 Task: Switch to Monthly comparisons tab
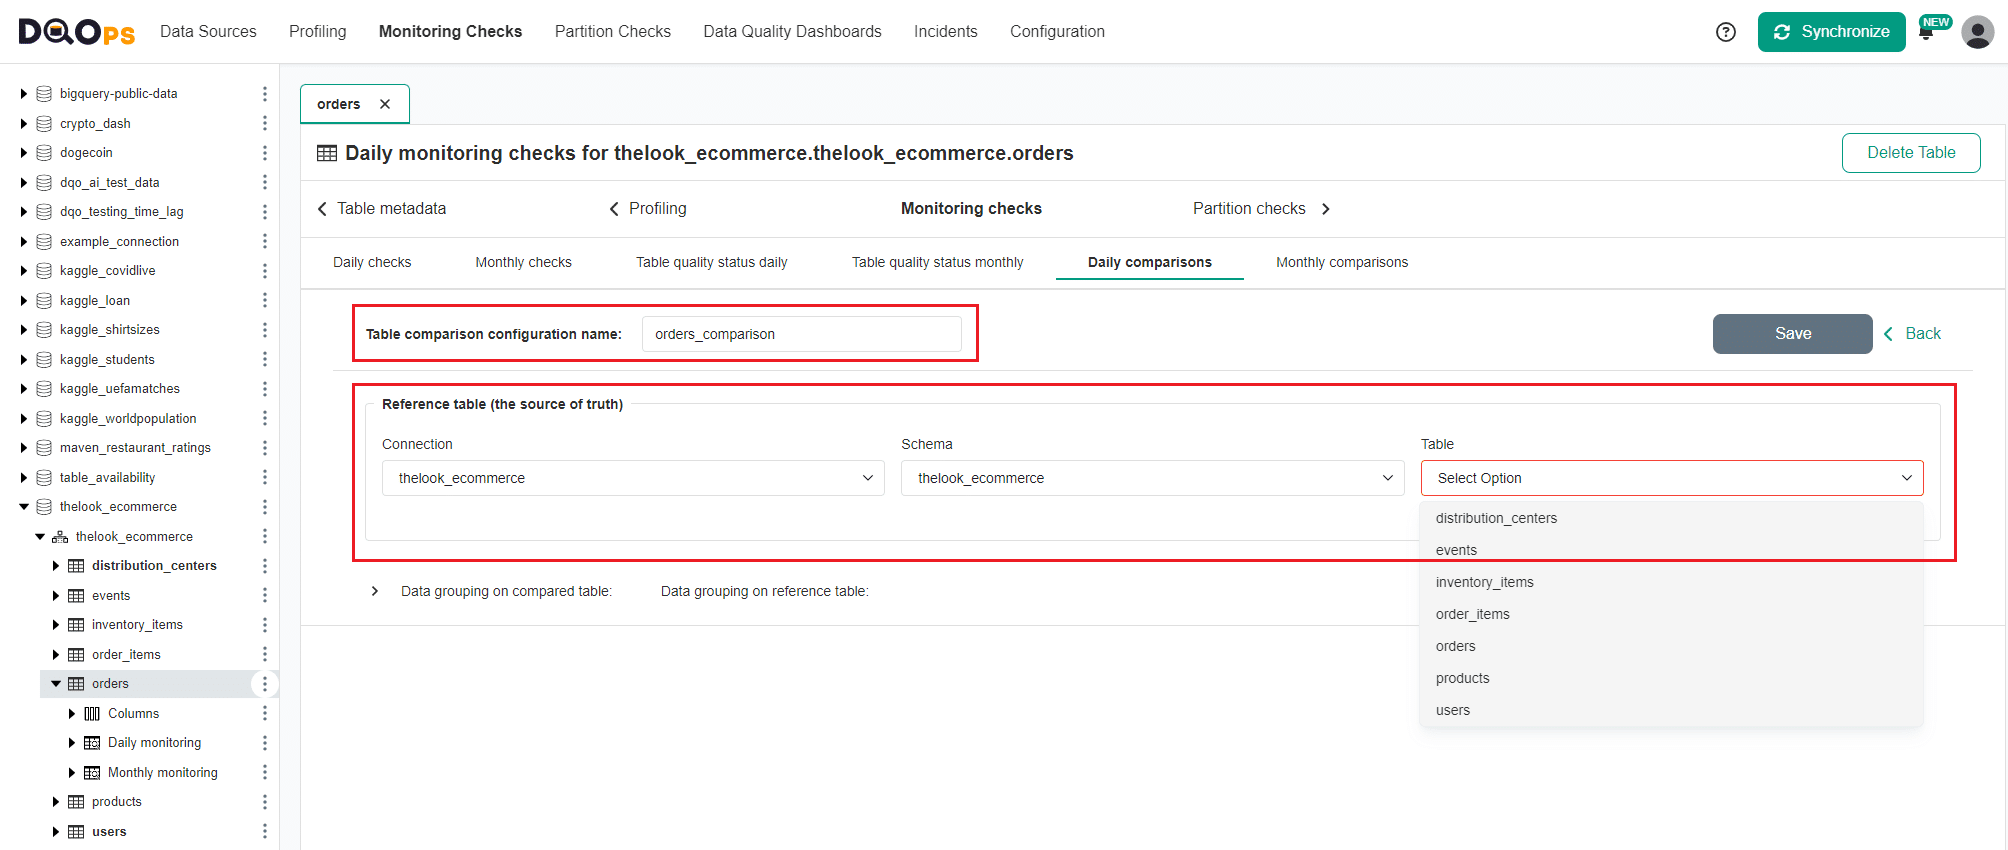pyautogui.click(x=1342, y=262)
